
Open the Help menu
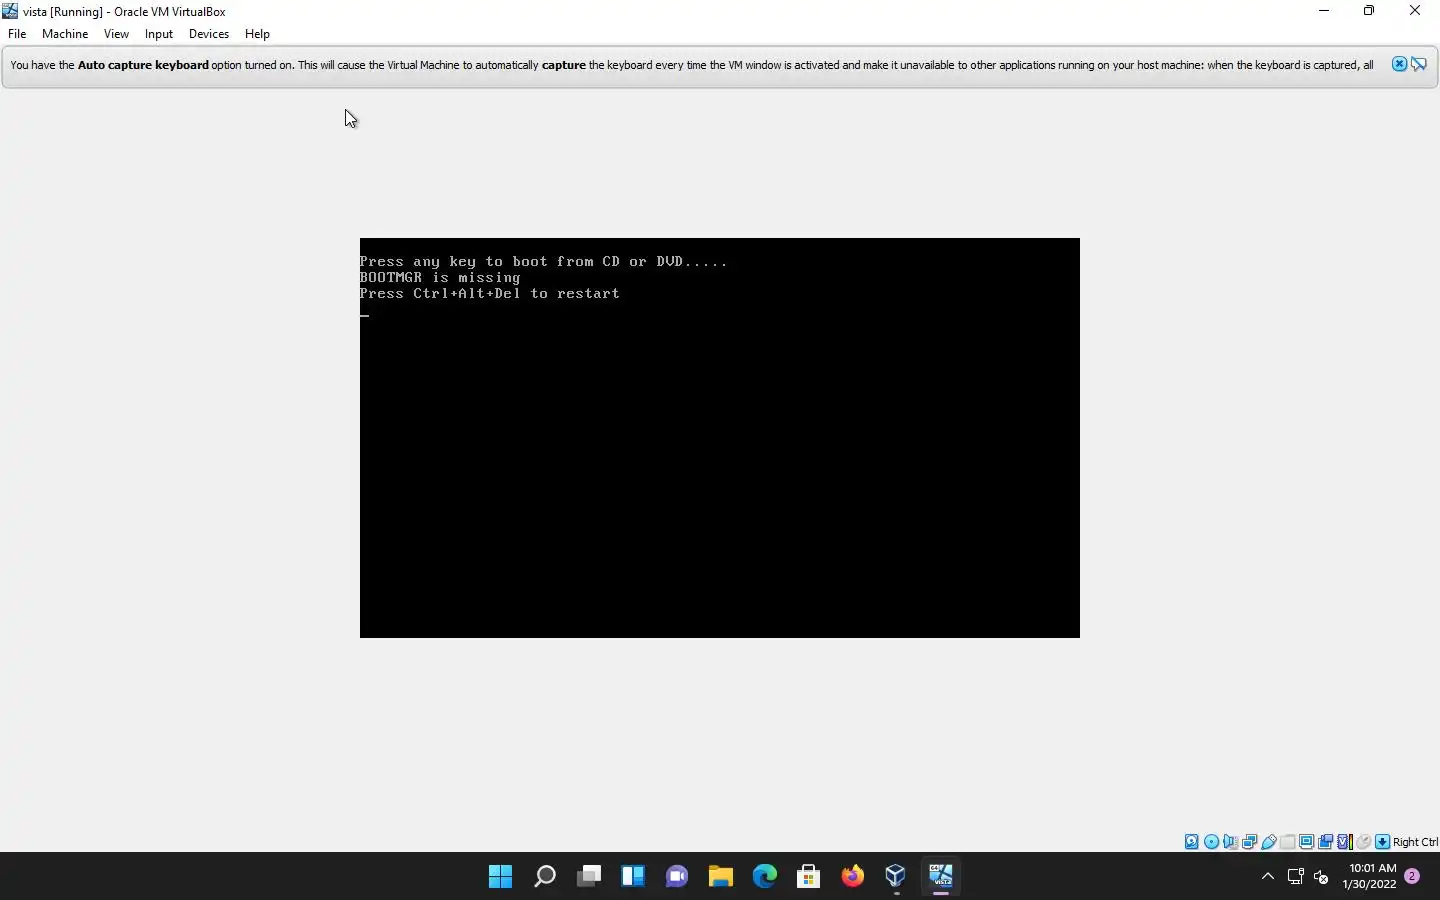(x=257, y=34)
